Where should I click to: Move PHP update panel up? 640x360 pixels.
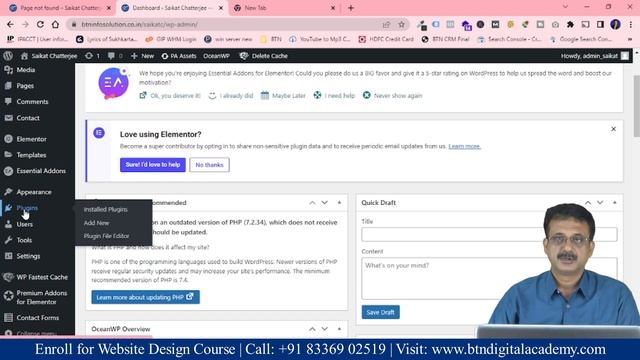[x=312, y=203]
